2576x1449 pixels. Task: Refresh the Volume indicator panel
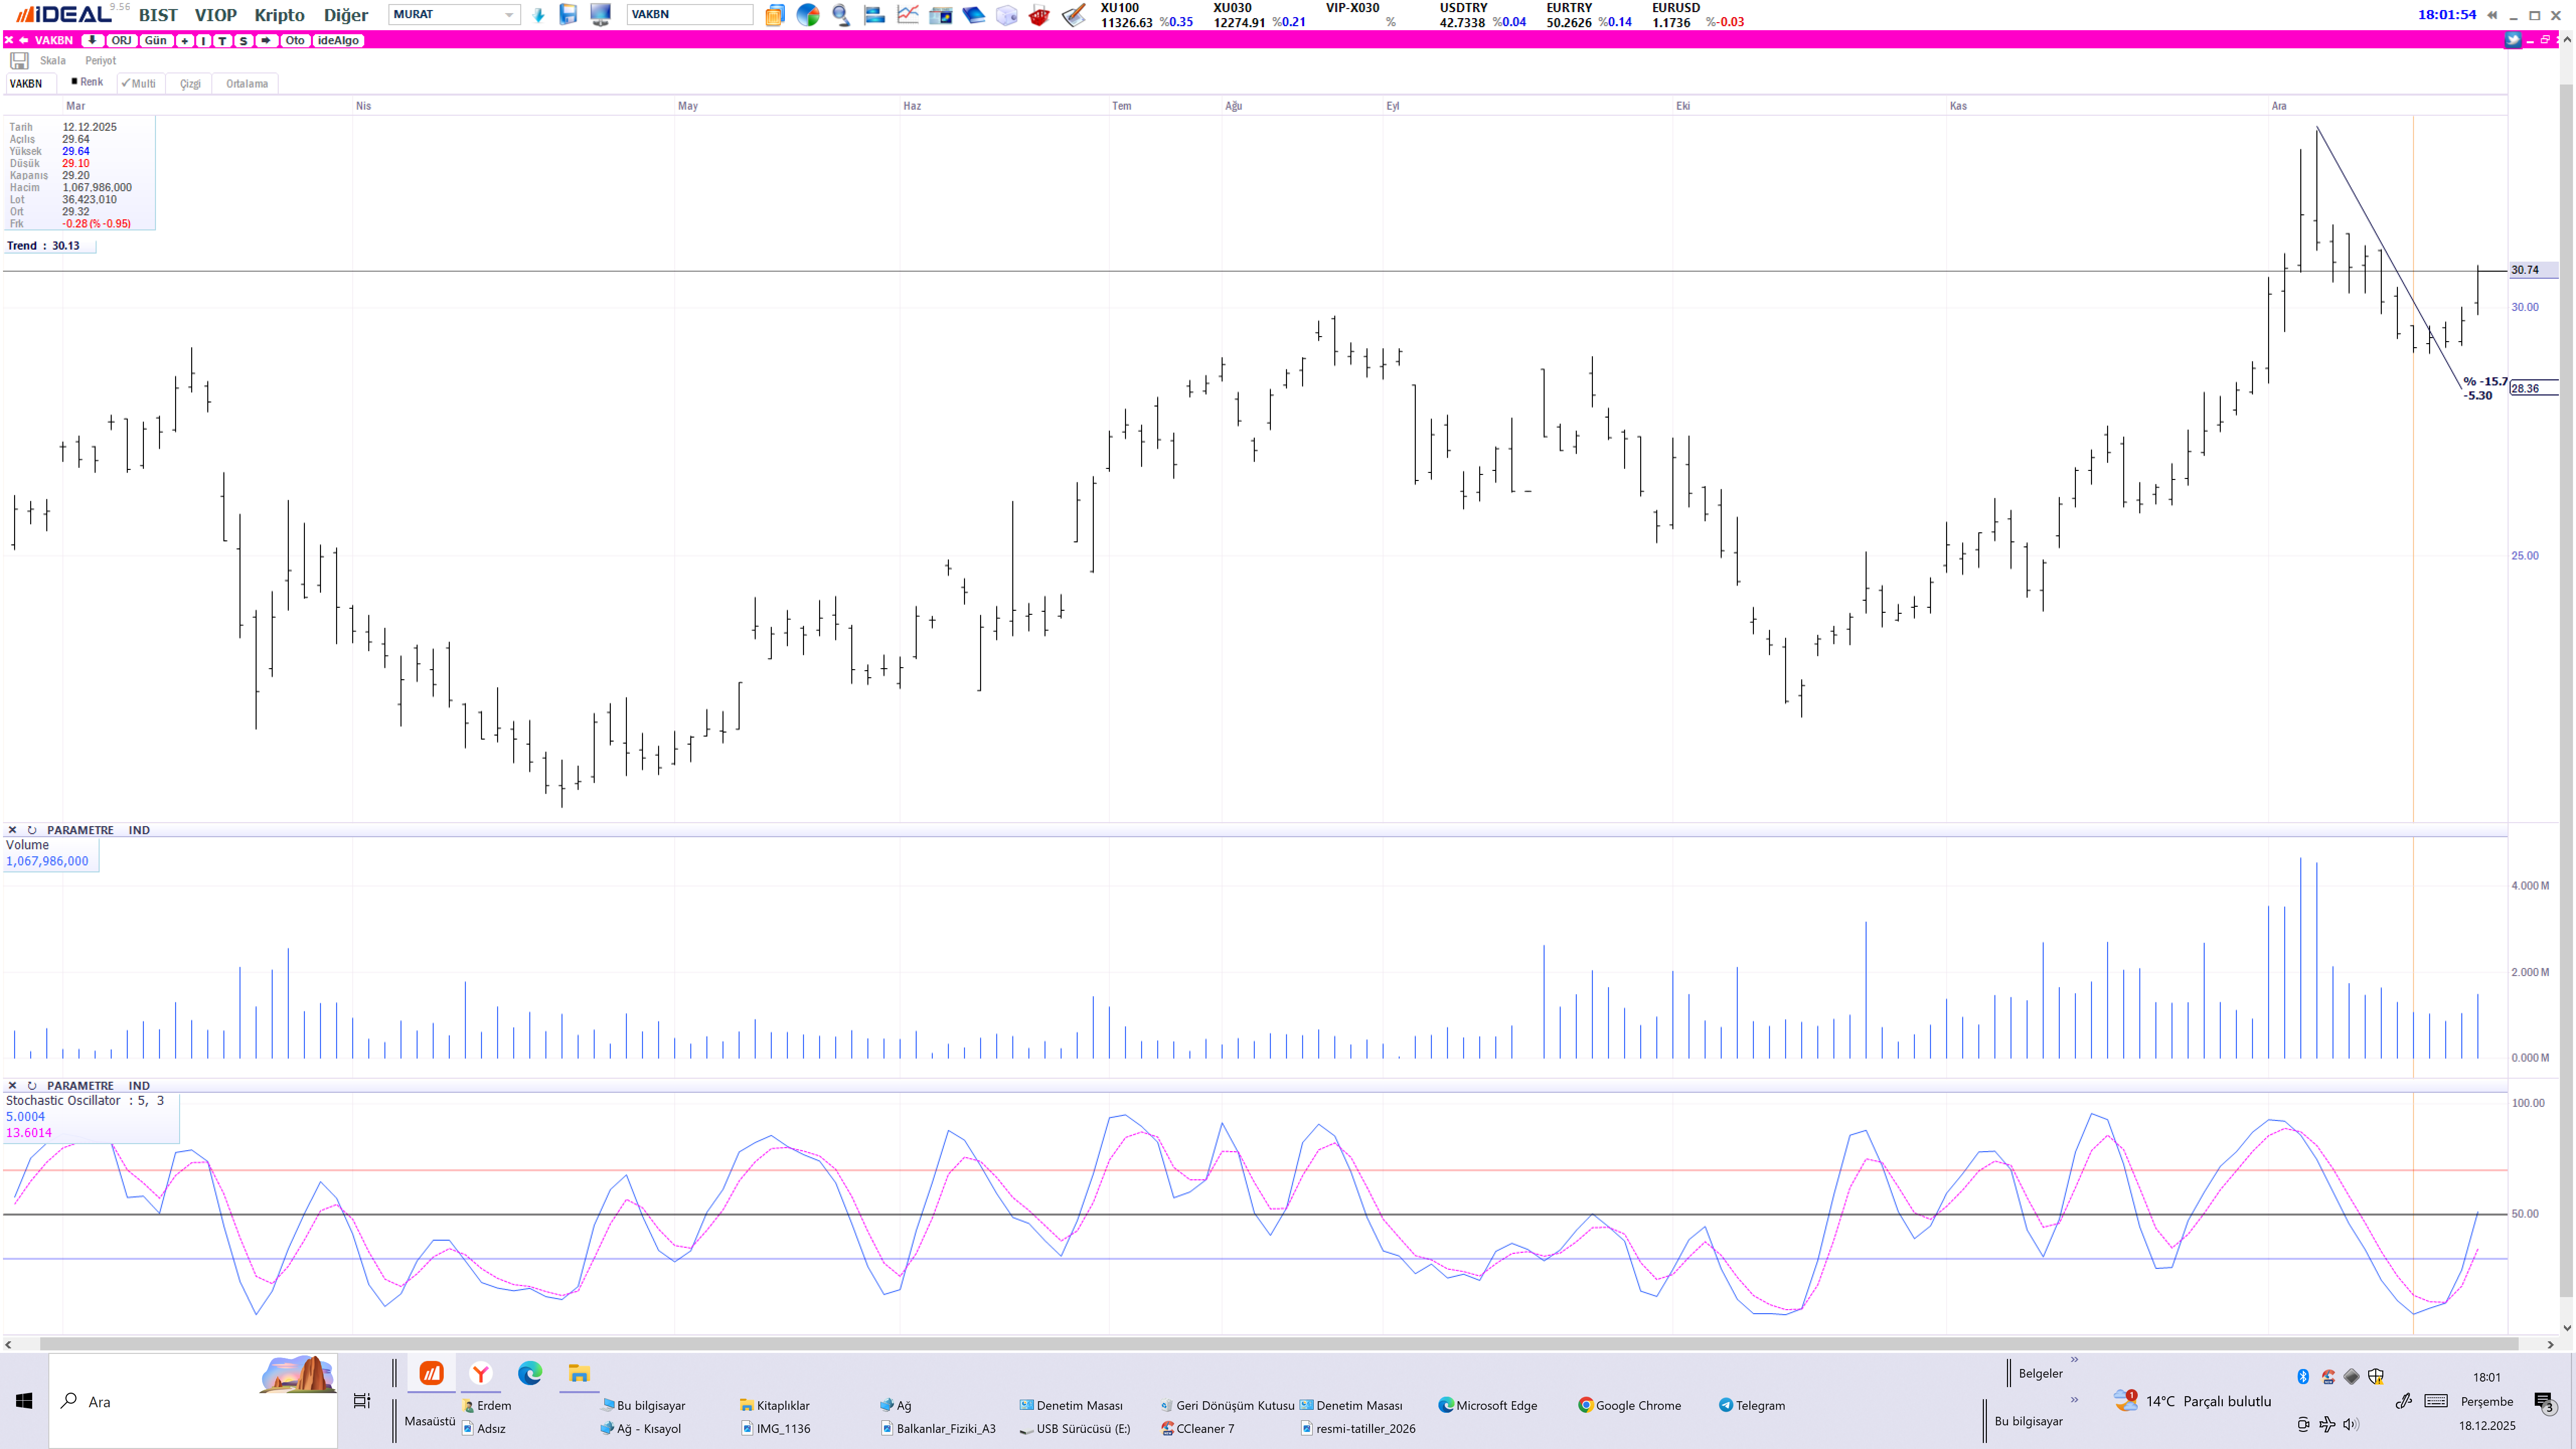pyautogui.click(x=32, y=830)
